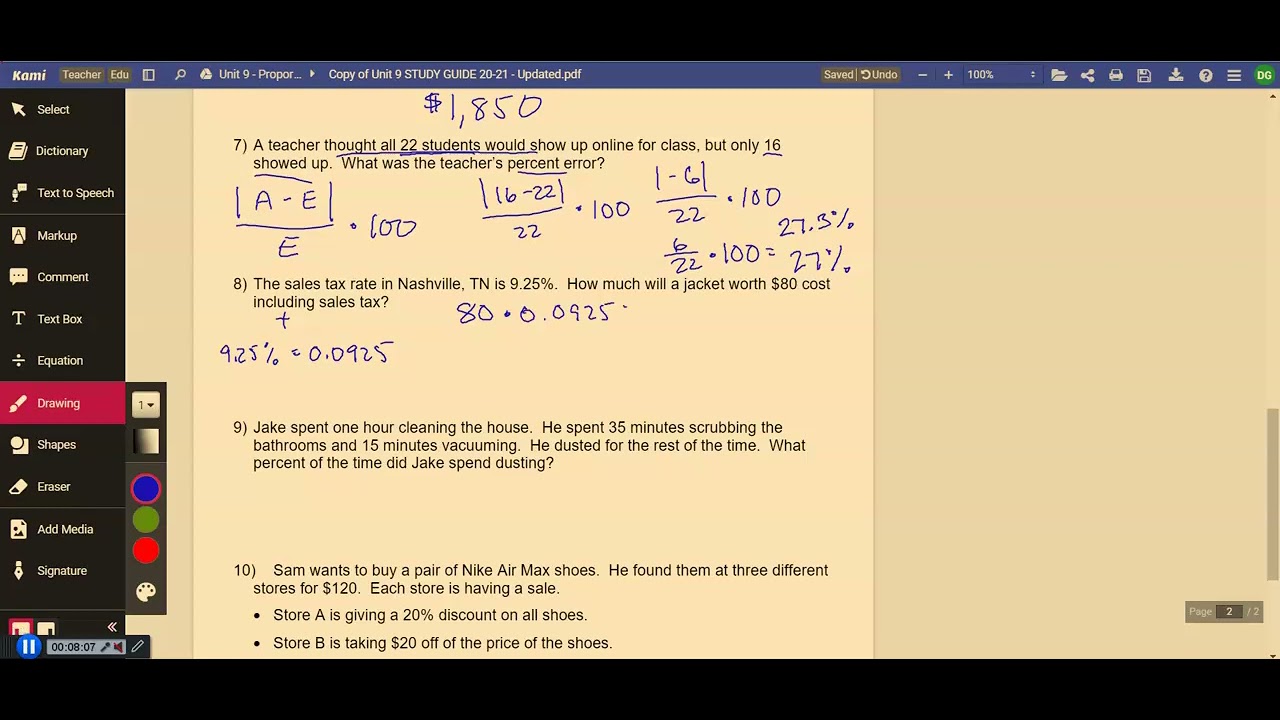This screenshot has width=1280, height=720.
Task: Open the custom color palette
Action: click(146, 591)
